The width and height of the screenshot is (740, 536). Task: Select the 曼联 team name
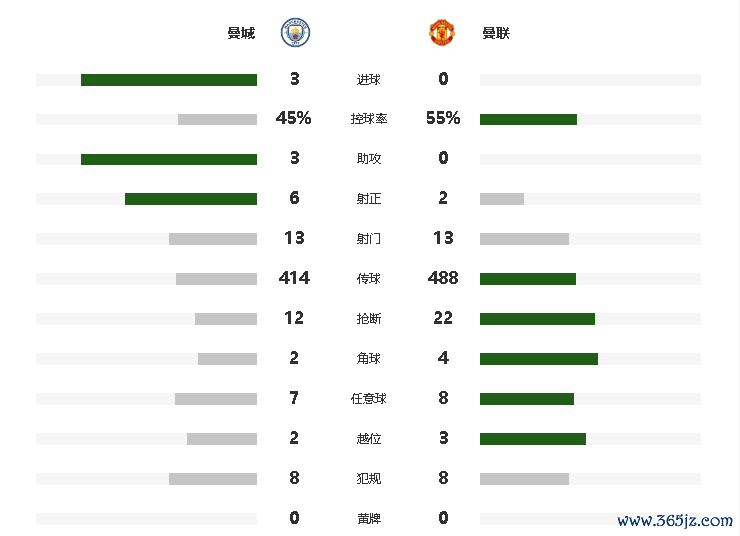496,33
